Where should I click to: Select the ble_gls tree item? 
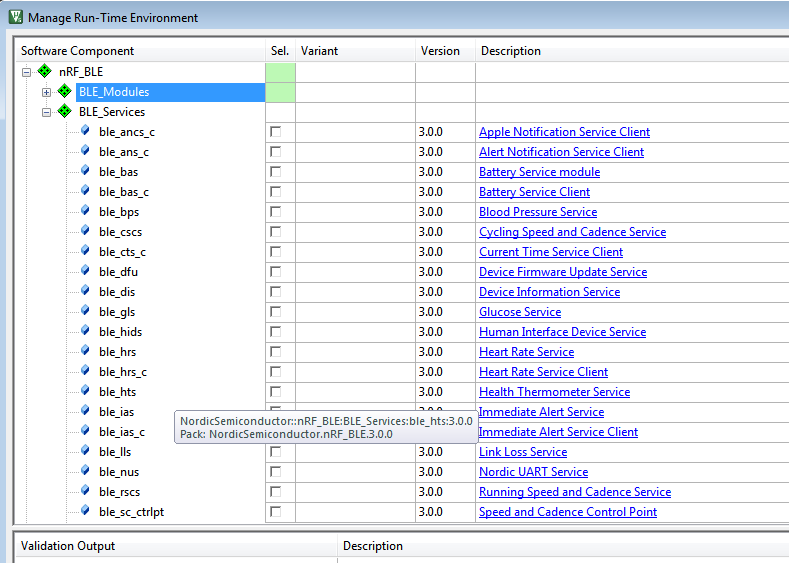(x=117, y=312)
